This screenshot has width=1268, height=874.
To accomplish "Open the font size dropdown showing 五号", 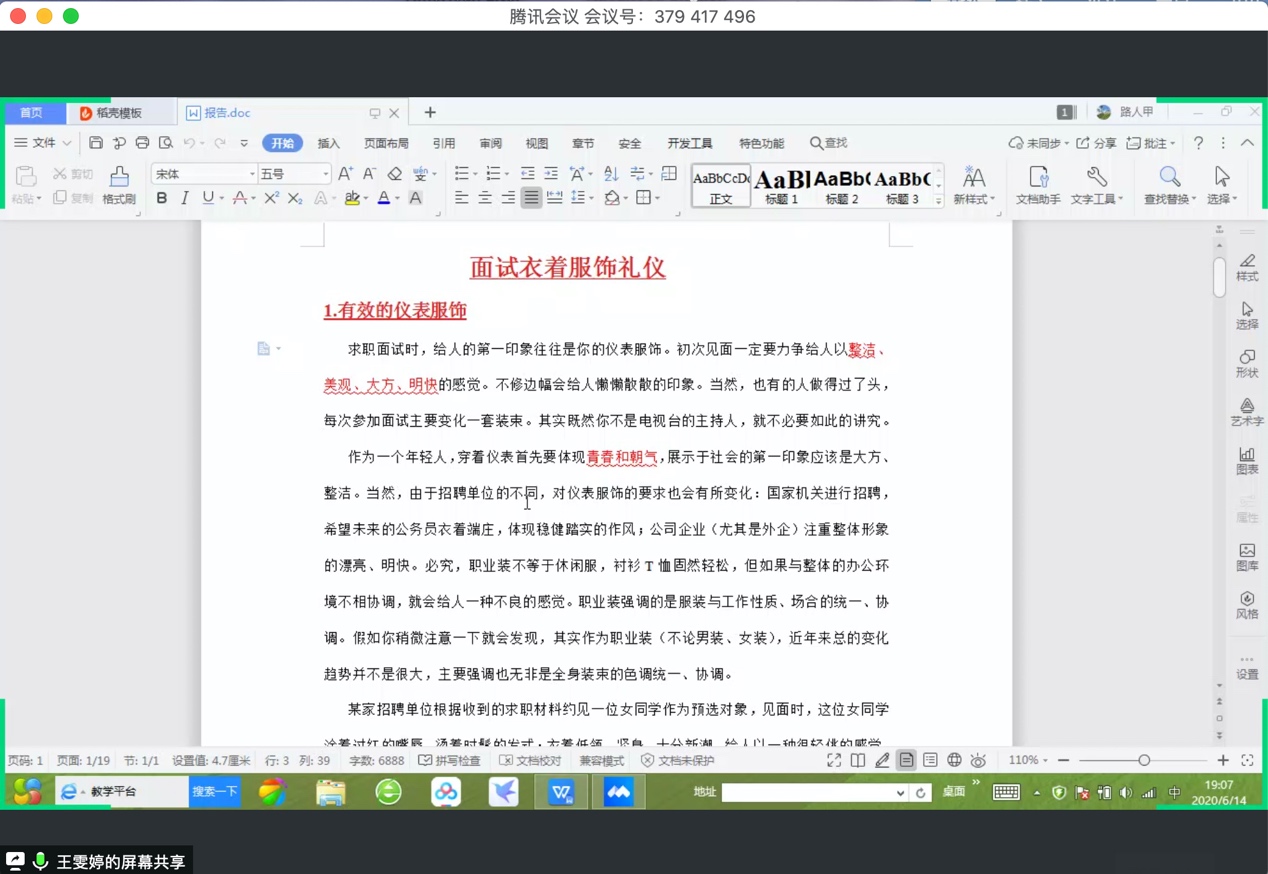I will (294, 174).
